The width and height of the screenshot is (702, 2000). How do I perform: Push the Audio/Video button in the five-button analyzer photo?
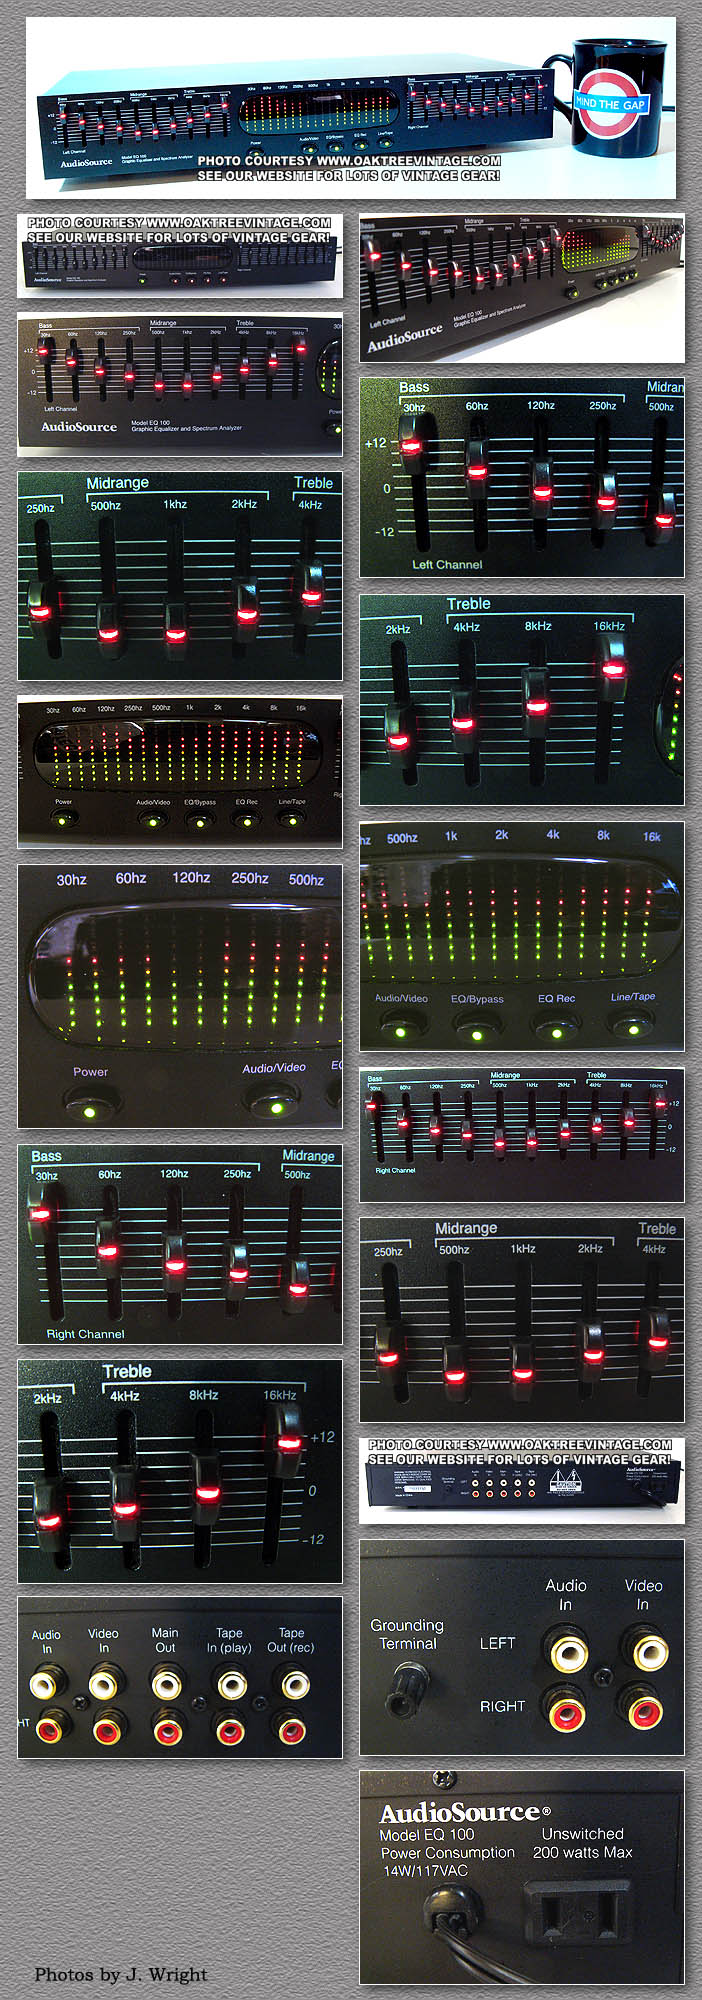(x=152, y=822)
